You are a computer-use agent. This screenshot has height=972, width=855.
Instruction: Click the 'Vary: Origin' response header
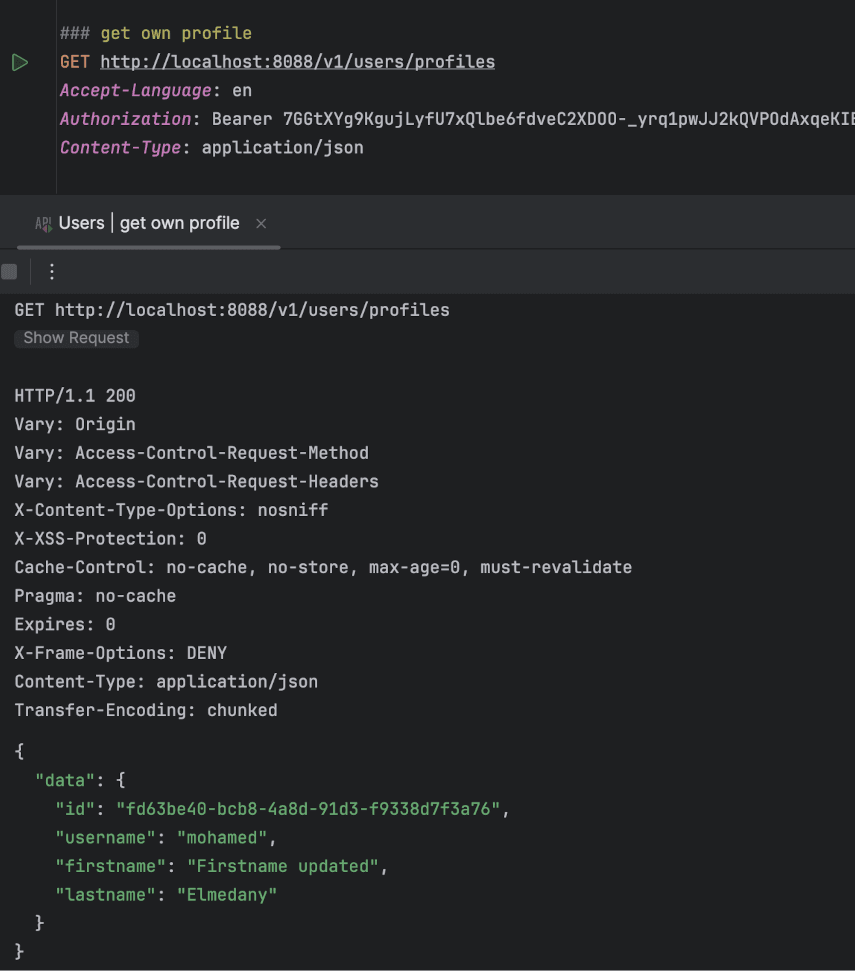coord(75,424)
